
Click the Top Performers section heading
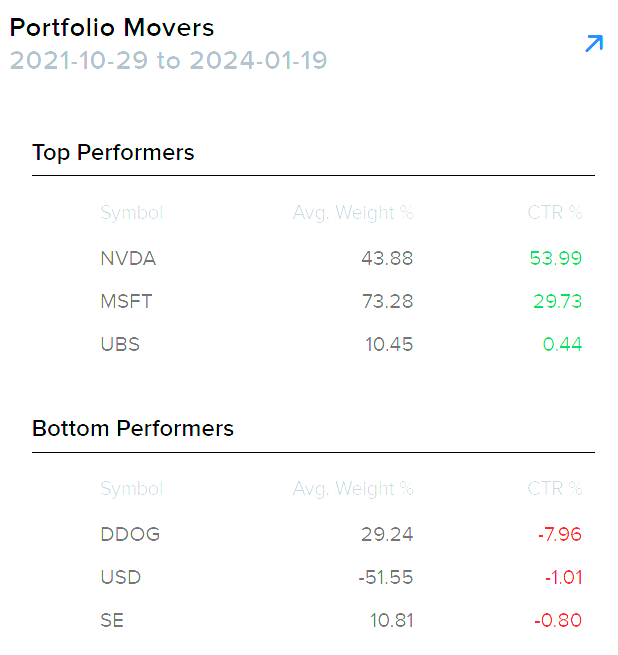pos(113,152)
